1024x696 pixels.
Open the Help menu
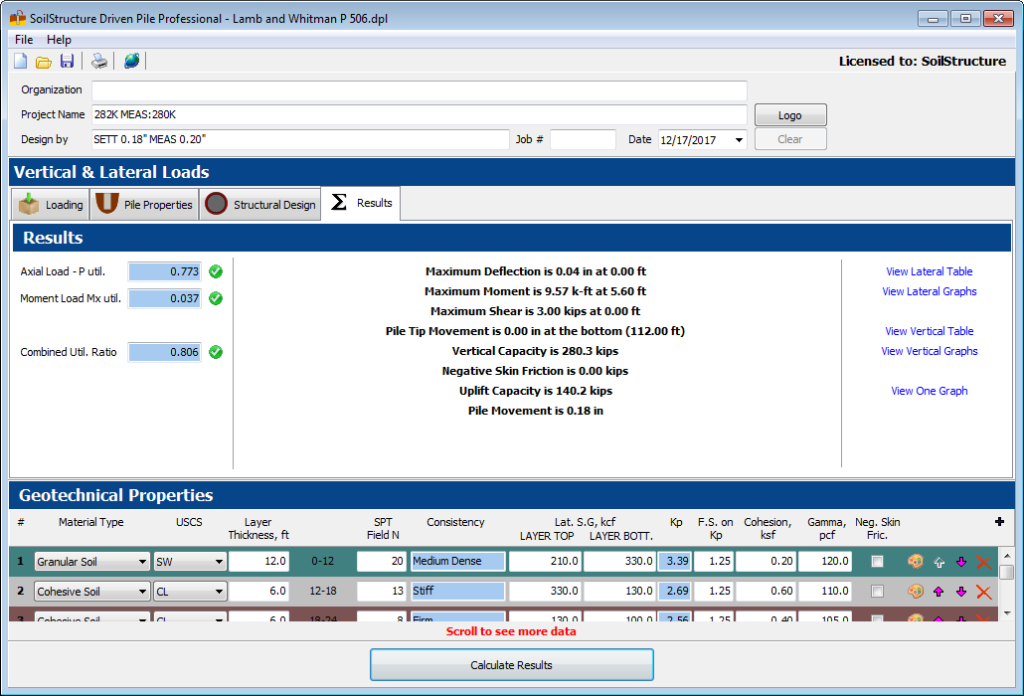(59, 40)
